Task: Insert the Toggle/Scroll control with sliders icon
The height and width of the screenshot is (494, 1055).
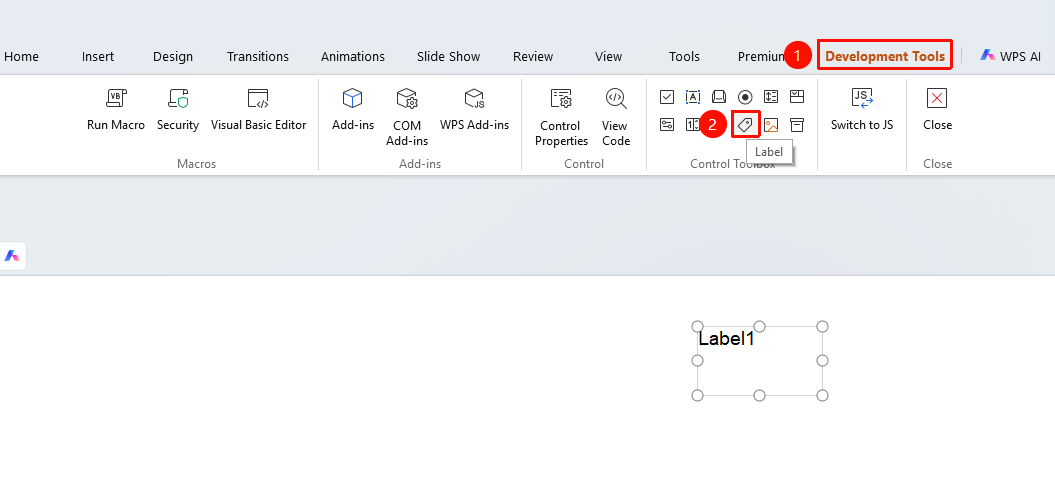Action: coord(667,125)
